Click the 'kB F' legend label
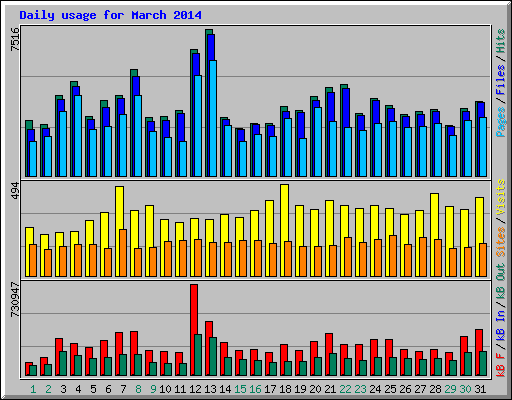 [x=501, y=364]
